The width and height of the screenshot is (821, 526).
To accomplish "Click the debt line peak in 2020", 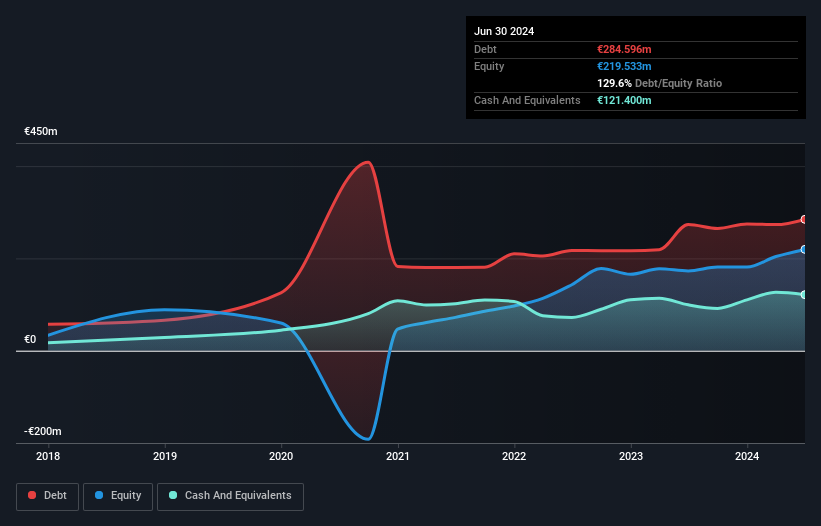I will pyautogui.click(x=368, y=162).
